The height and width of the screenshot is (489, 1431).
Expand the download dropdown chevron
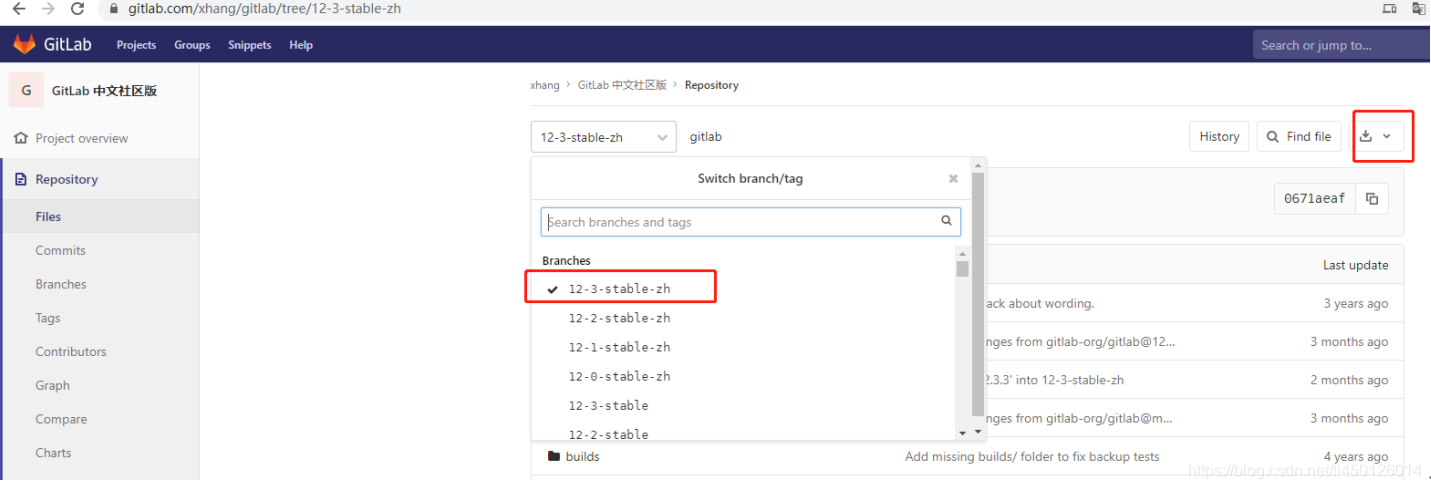1386,137
